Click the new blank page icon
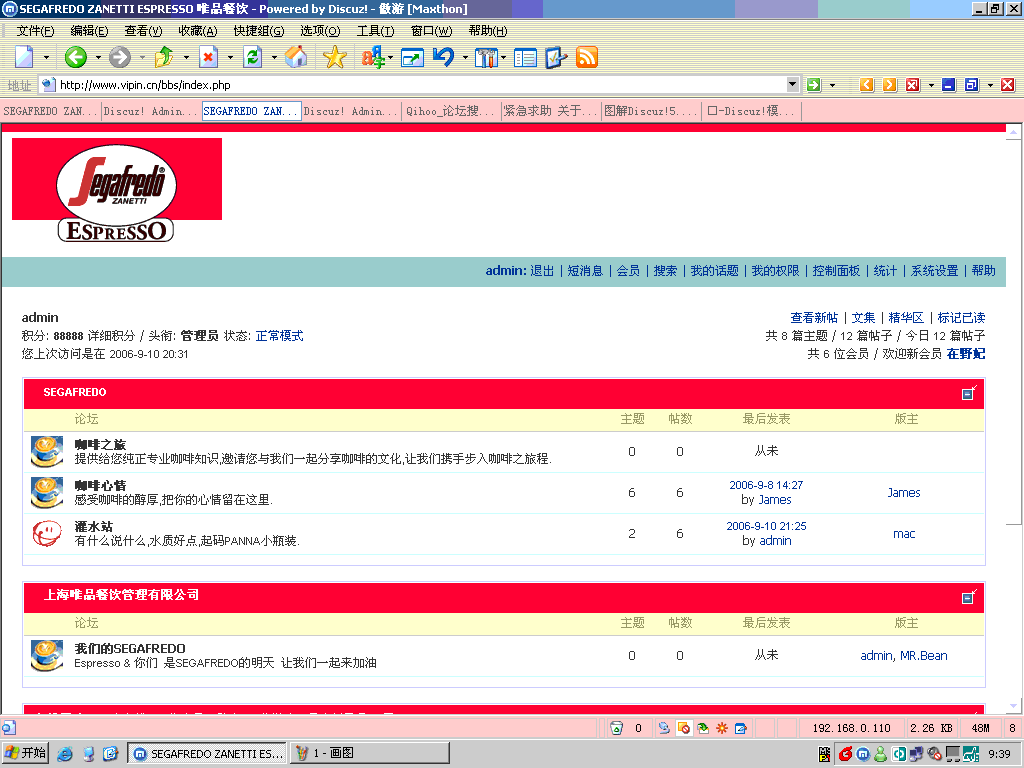Viewport: 1024px width, 768px height. coord(24,57)
